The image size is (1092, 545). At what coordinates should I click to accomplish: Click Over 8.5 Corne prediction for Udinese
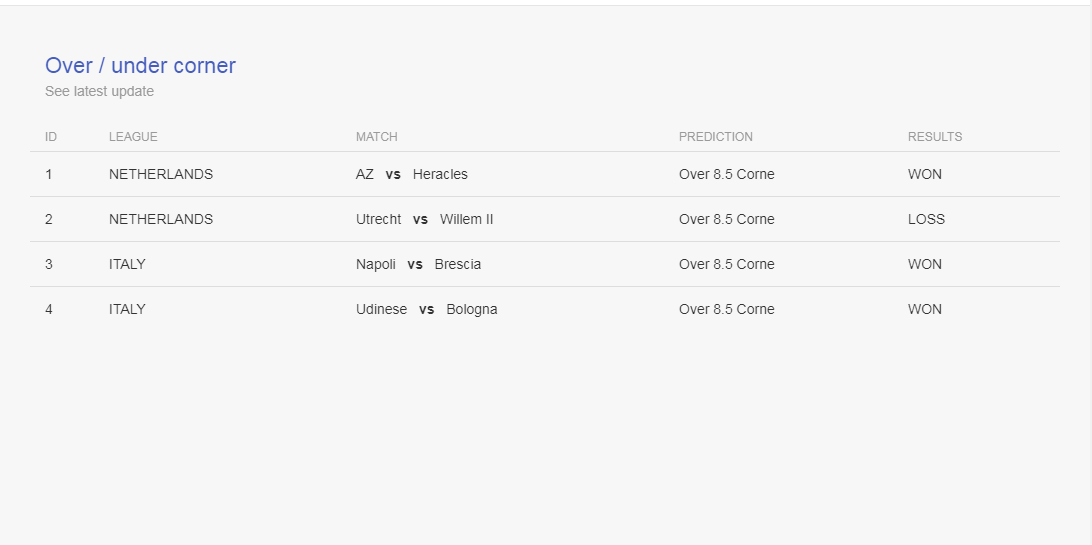726,309
